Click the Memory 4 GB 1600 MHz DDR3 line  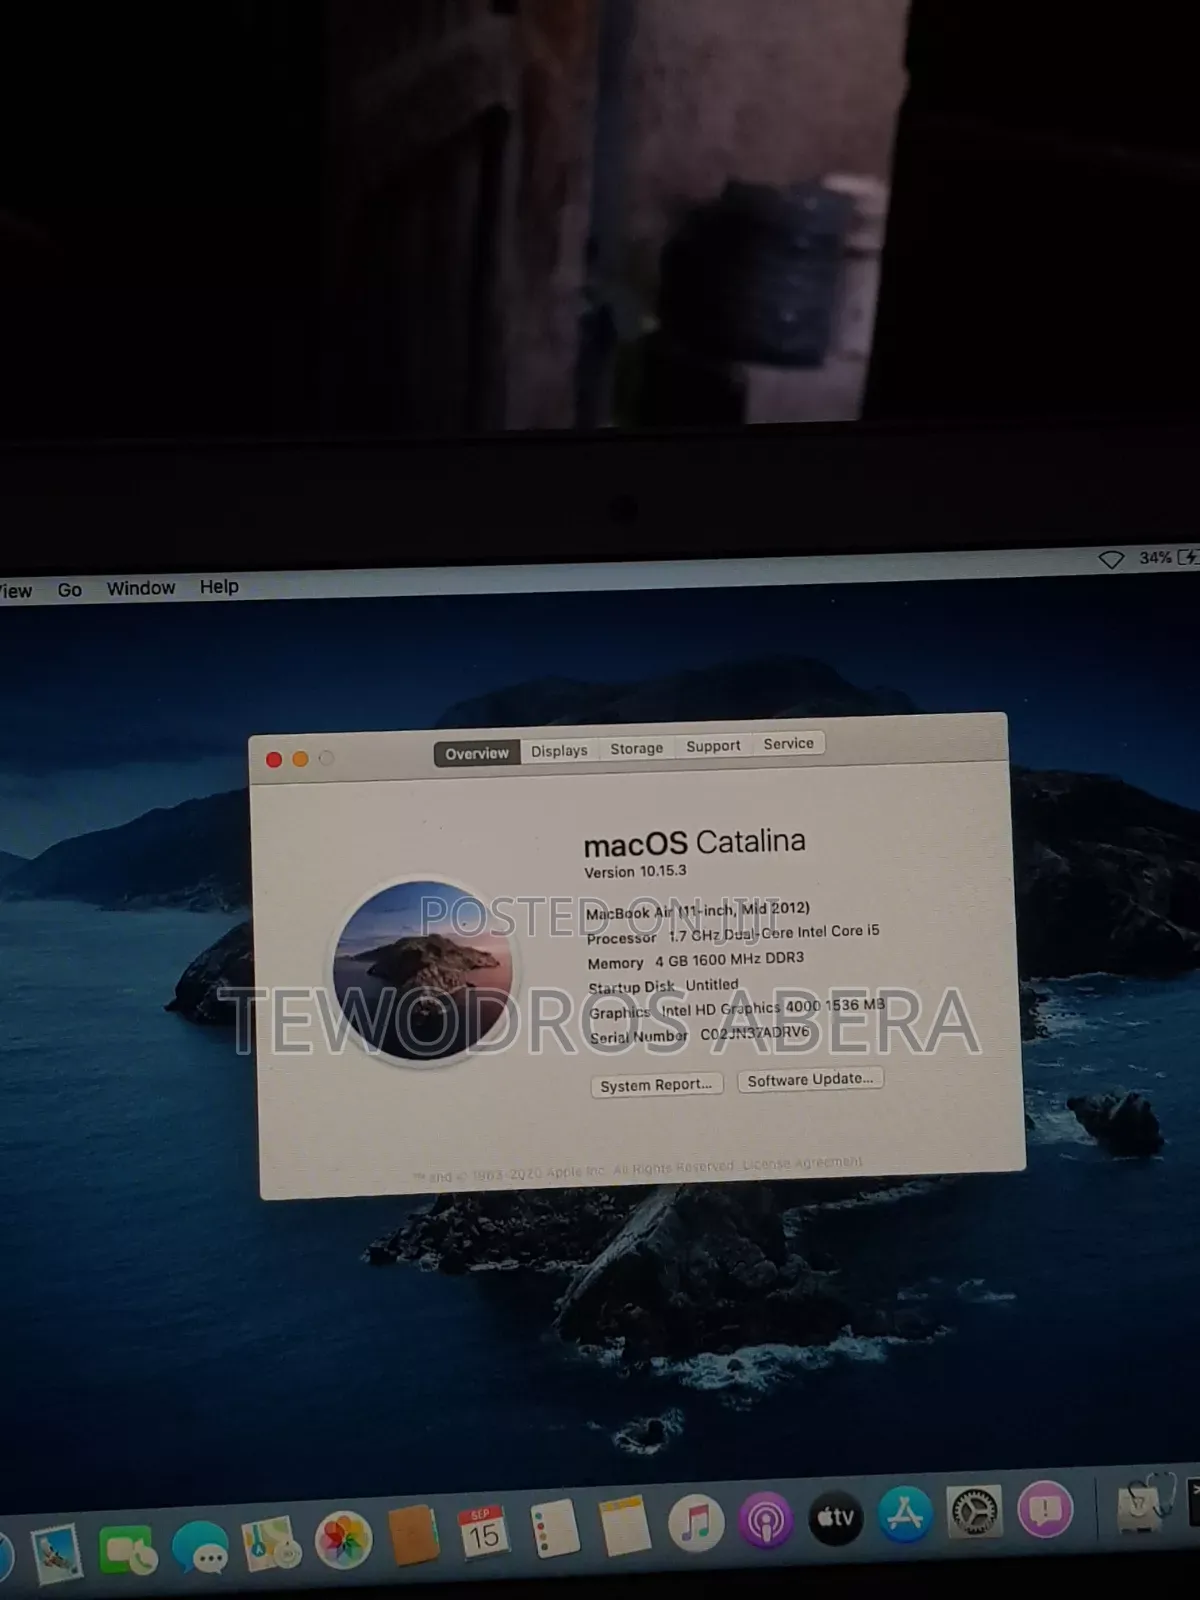pos(695,960)
